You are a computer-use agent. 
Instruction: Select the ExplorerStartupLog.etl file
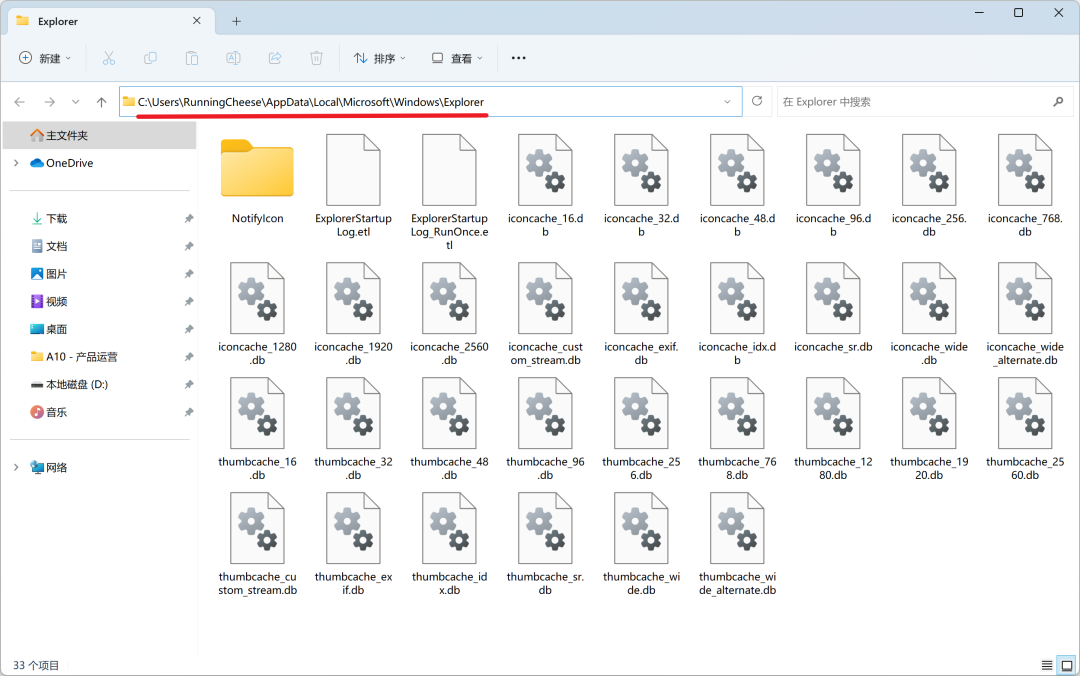353,186
